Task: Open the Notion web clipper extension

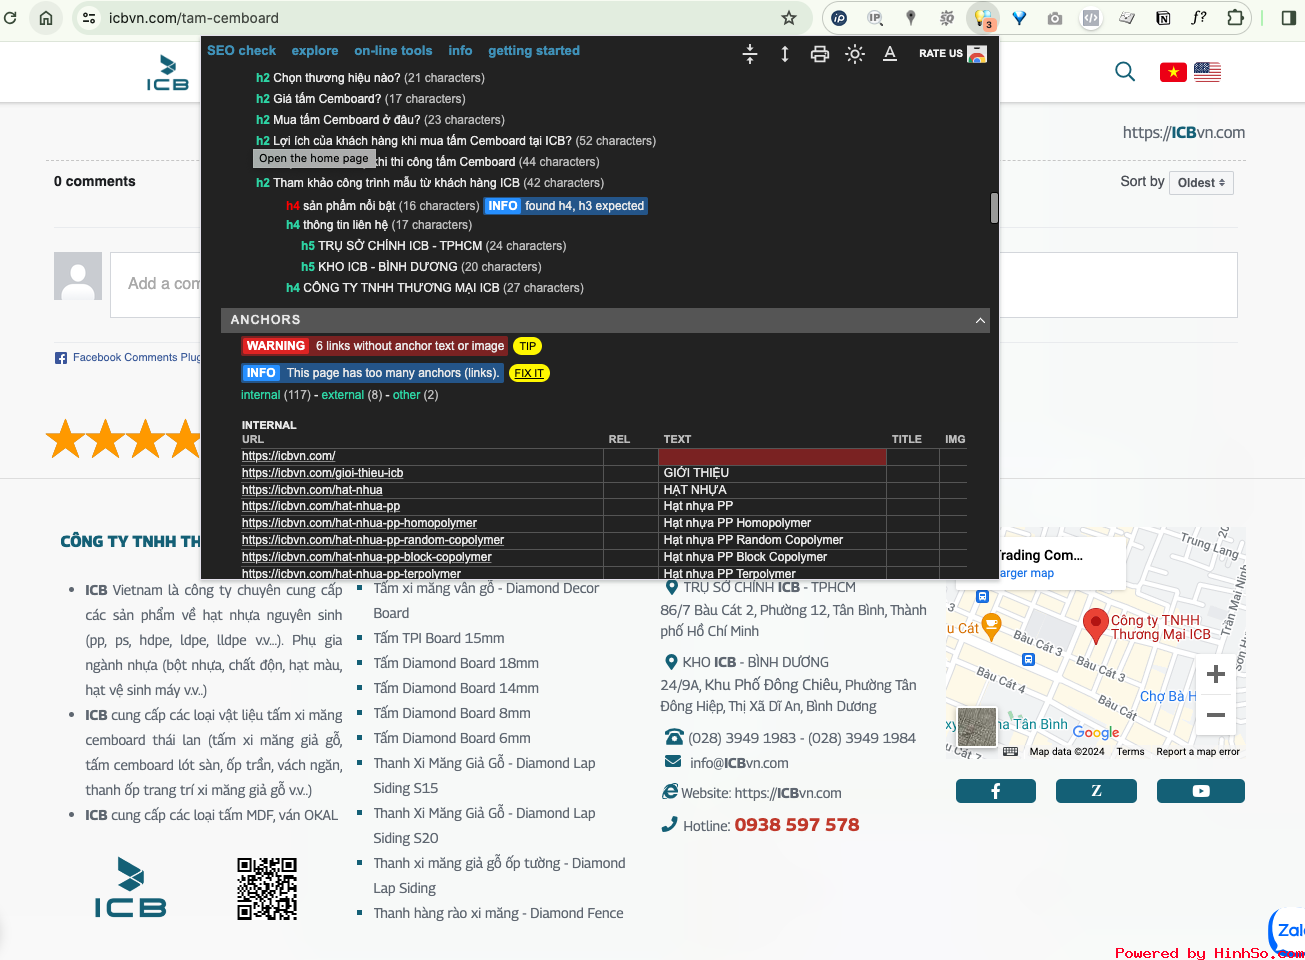Action: click(x=1163, y=18)
